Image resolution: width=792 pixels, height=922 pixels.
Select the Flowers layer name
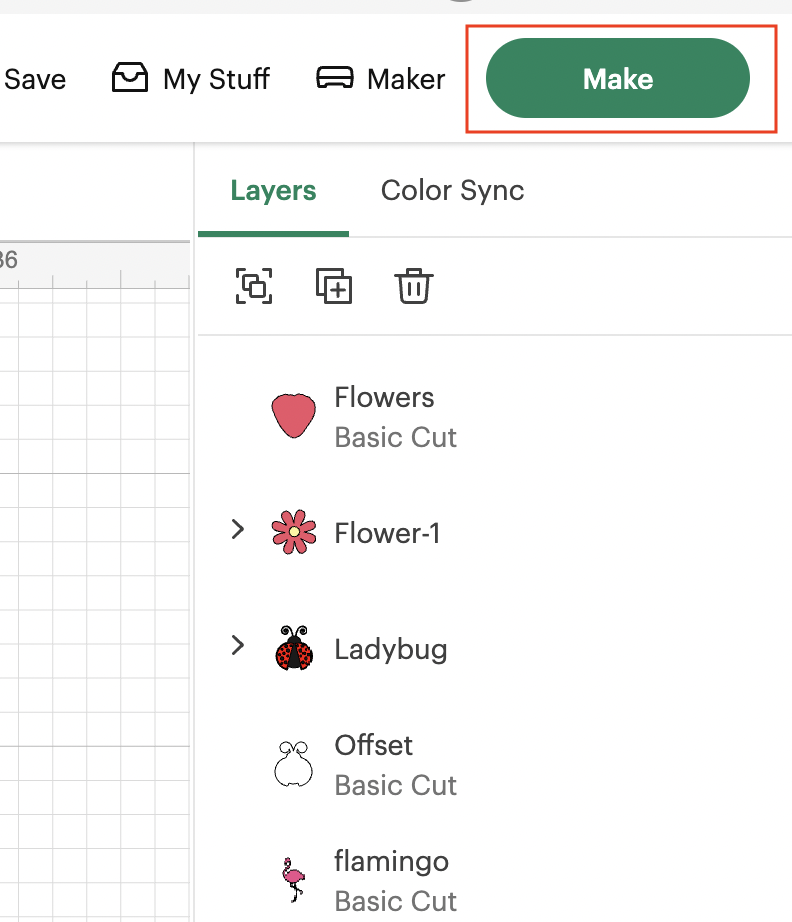[385, 397]
